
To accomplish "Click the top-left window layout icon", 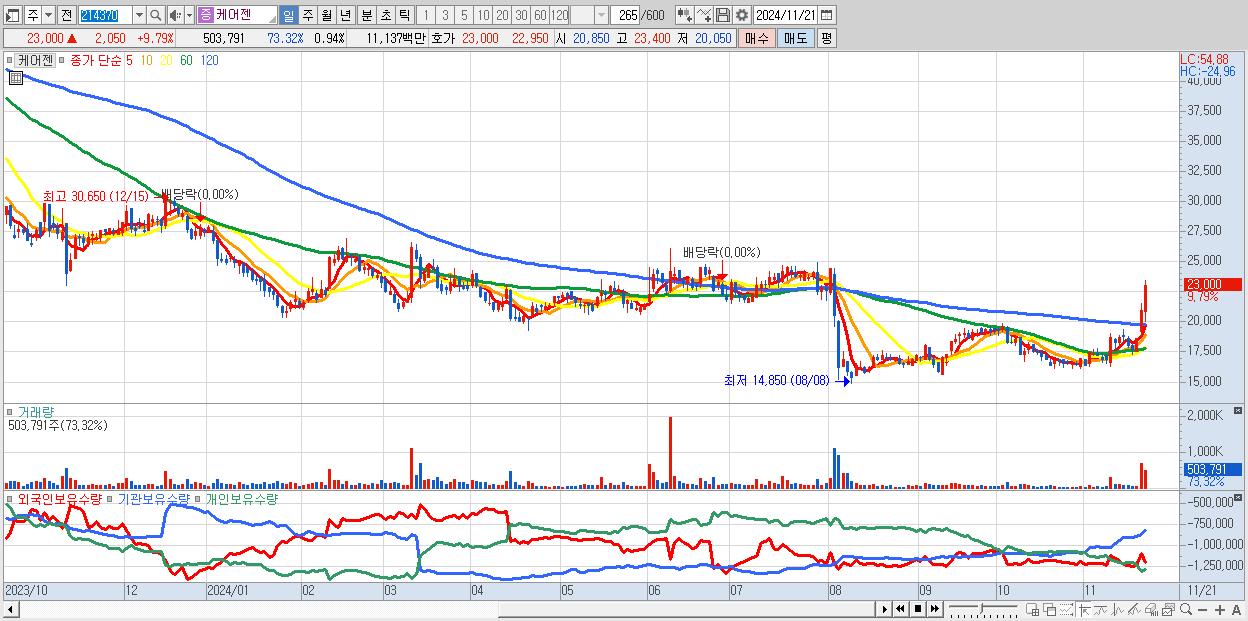I will coord(12,15).
